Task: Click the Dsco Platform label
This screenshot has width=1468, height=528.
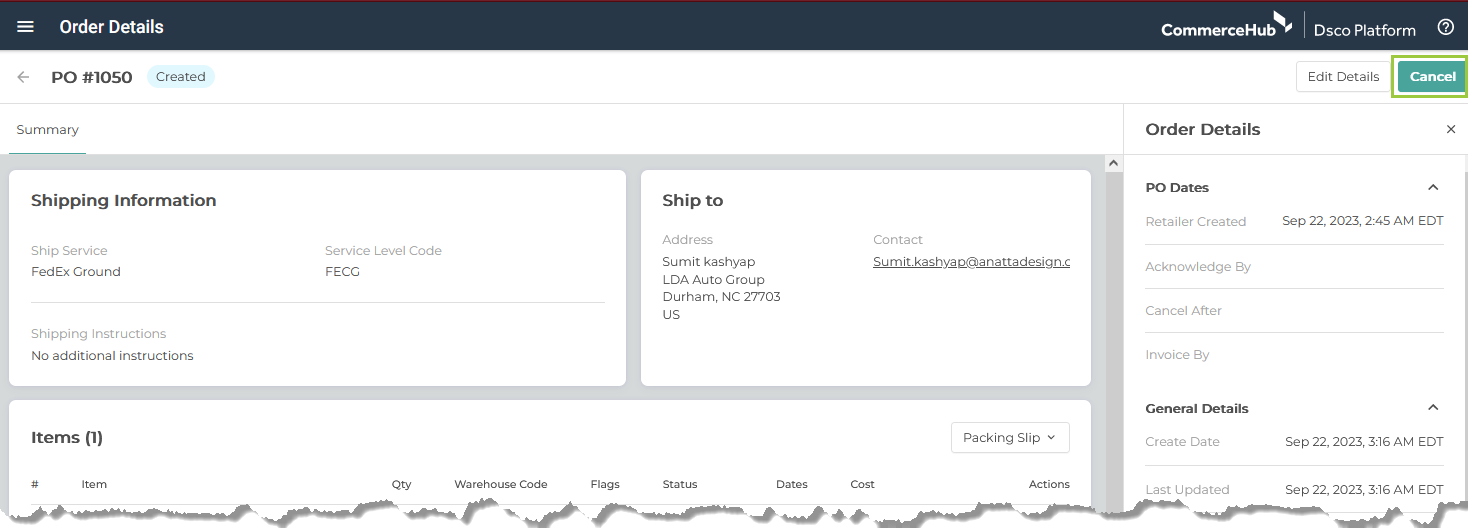Action: 1364,30
